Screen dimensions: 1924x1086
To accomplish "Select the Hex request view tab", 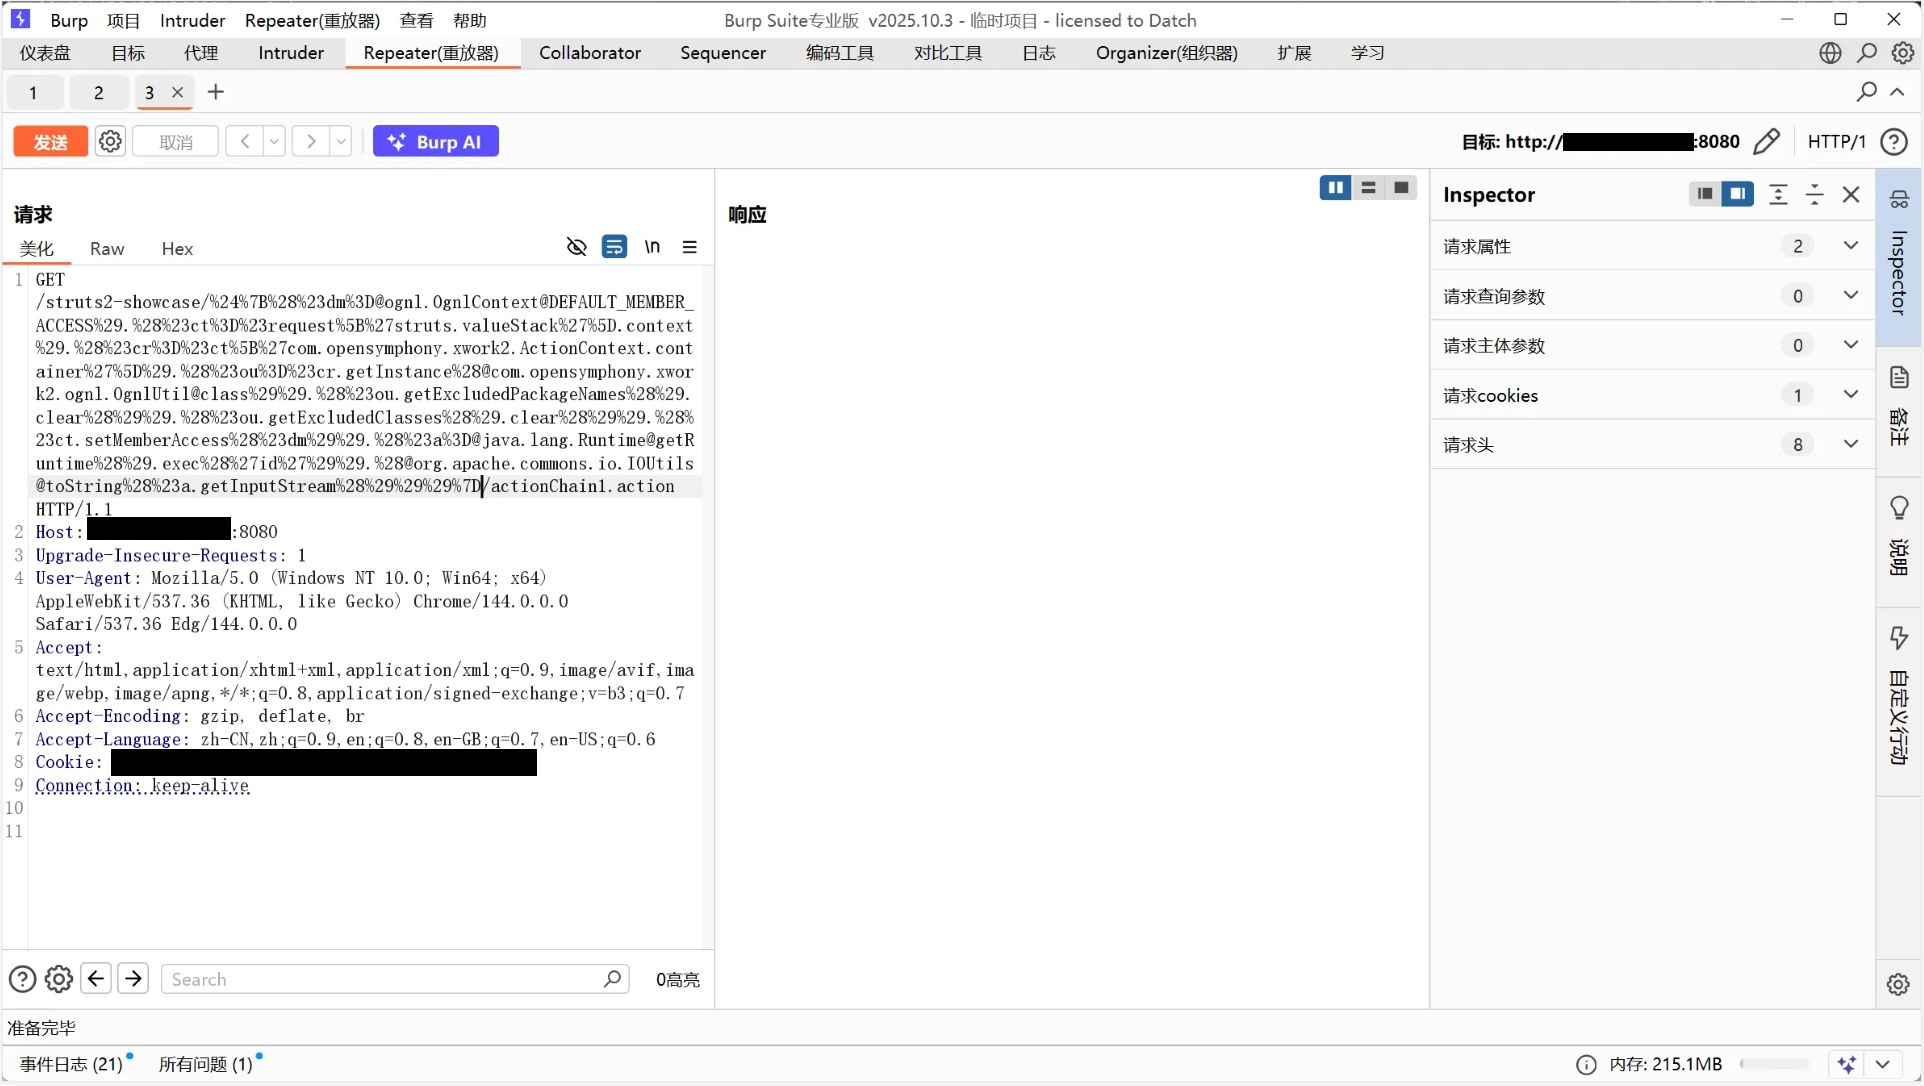I will (x=177, y=249).
